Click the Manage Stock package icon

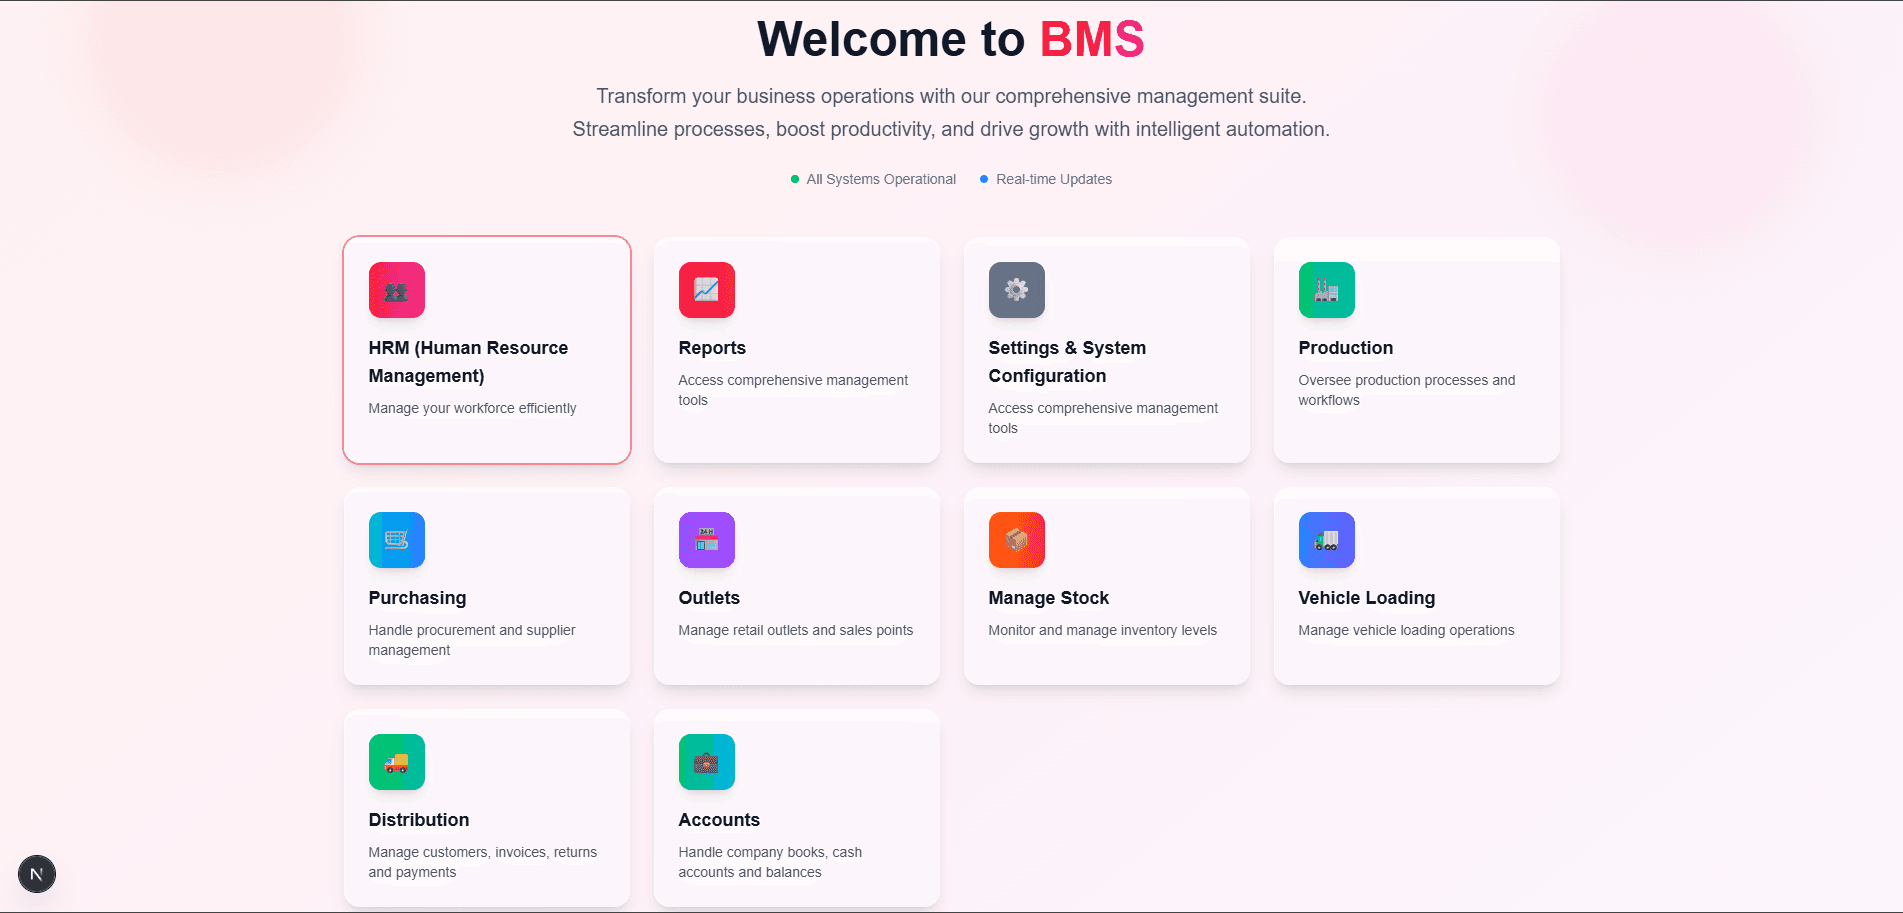[x=1016, y=540]
